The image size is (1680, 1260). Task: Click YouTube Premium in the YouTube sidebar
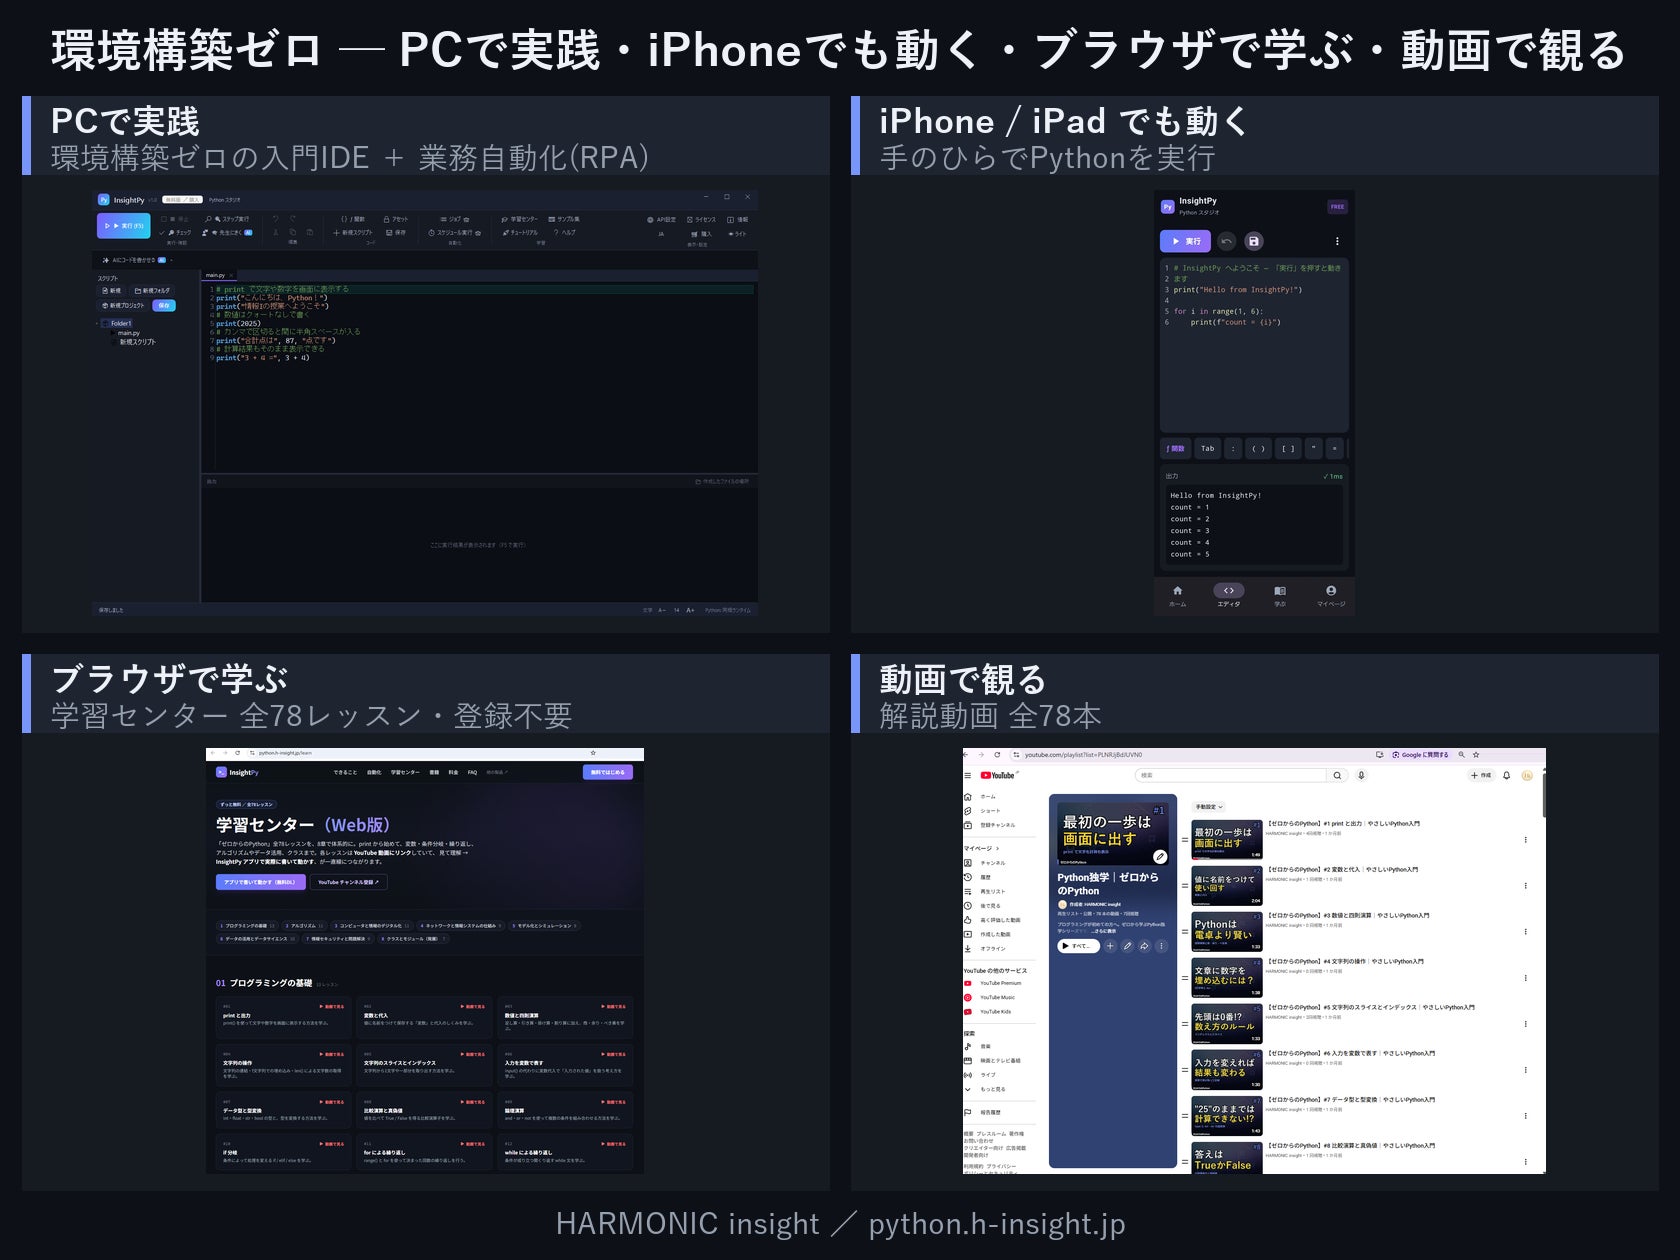(992, 983)
